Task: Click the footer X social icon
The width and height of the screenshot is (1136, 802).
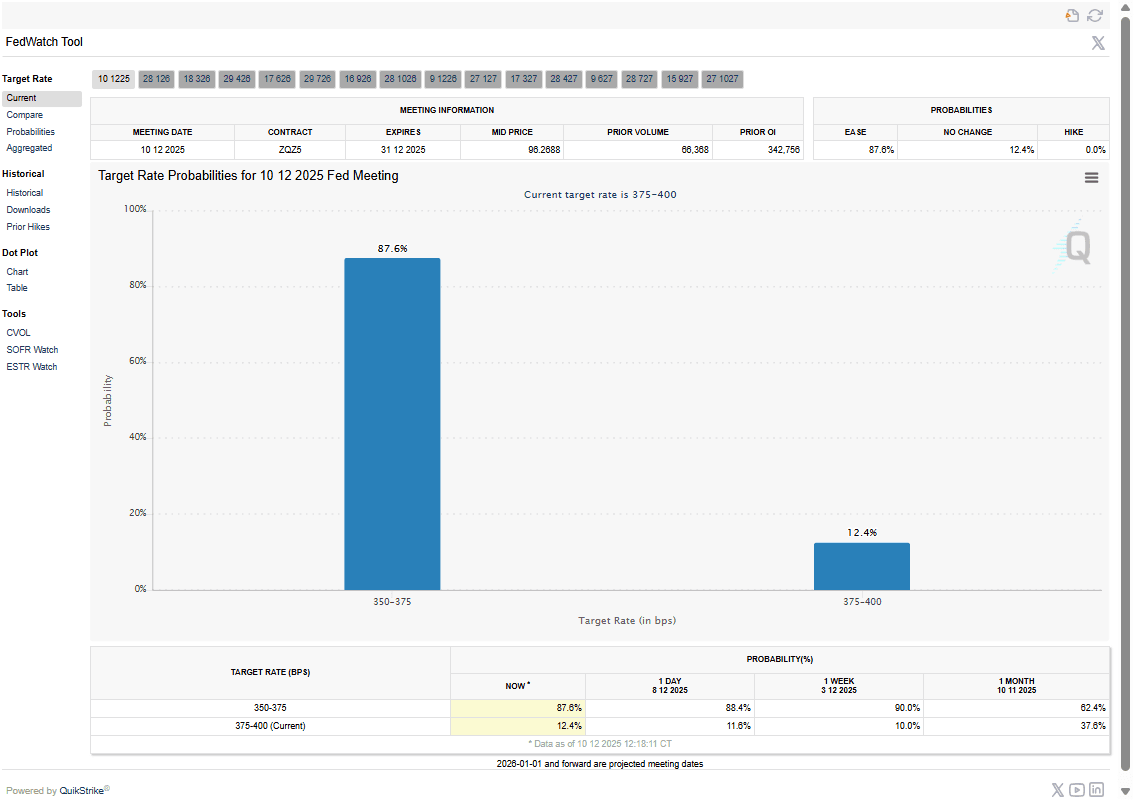Action: pos(1057,790)
